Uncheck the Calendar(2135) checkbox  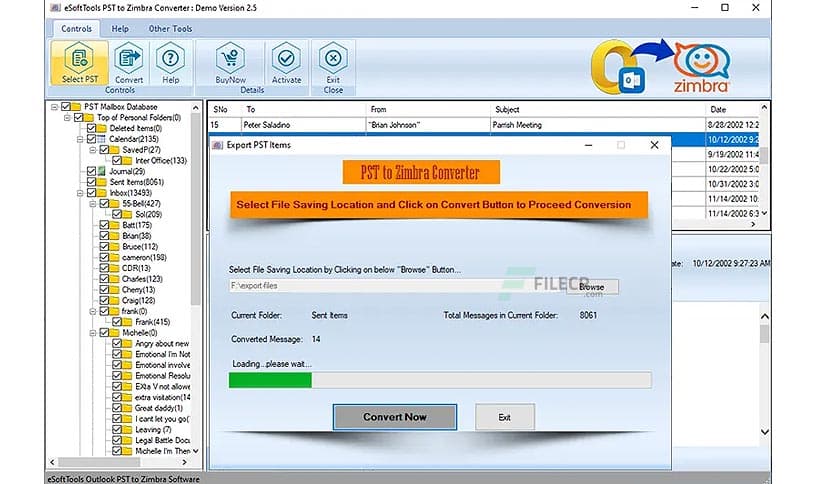(91, 139)
